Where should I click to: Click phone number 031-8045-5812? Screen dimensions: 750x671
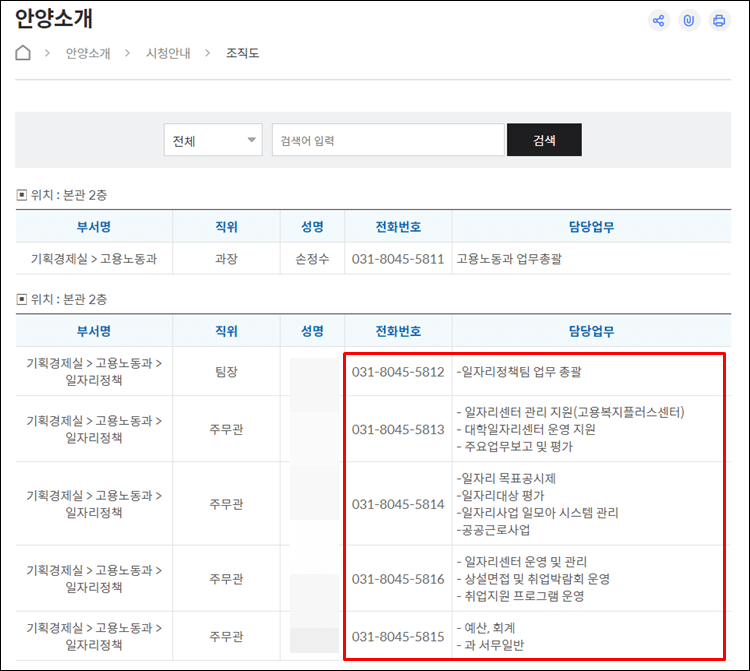398,372
